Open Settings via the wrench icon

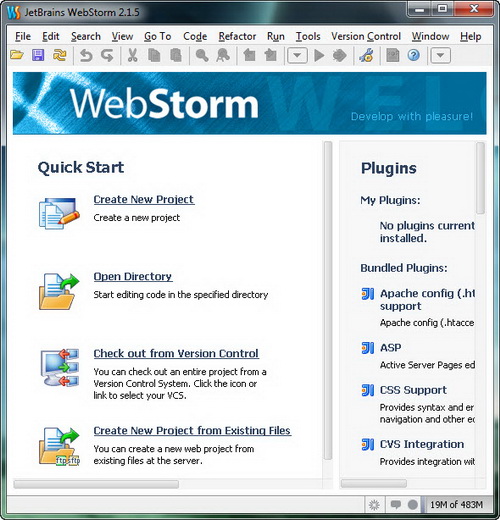pyautogui.click(x=366, y=55)
